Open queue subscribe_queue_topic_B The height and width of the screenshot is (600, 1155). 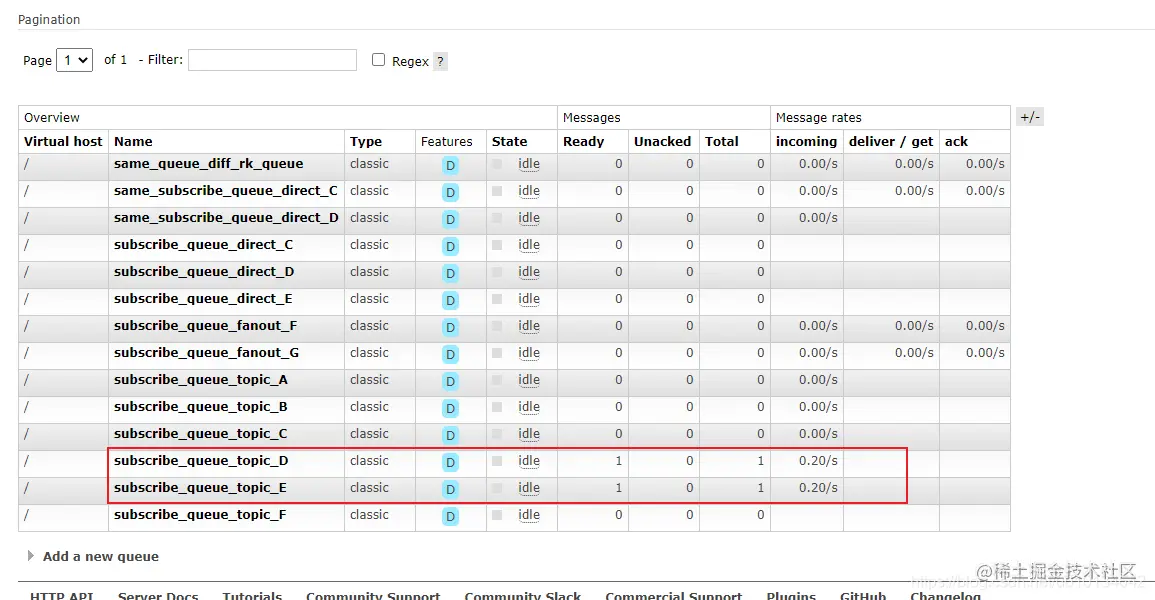coord(200,406)
